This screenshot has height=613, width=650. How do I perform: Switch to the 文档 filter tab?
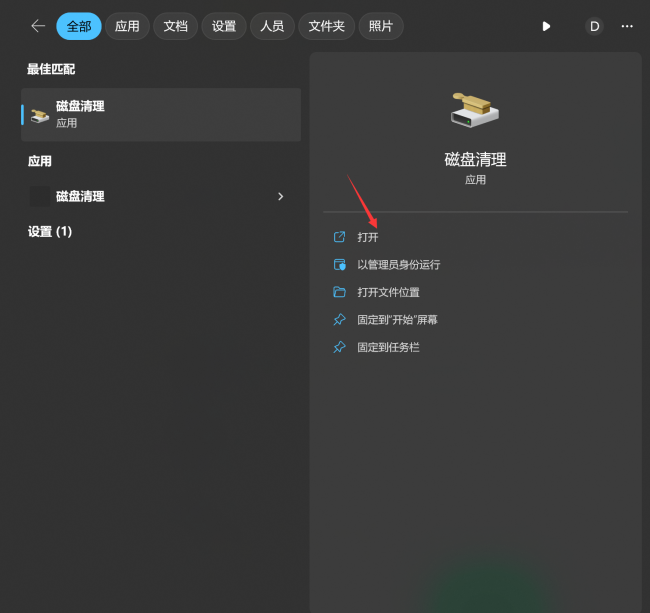[x=175, y=26]
